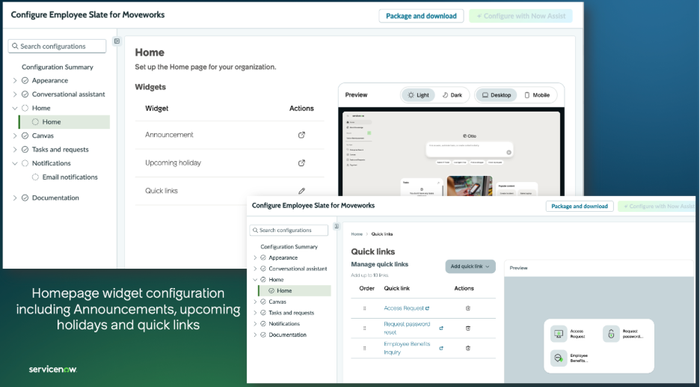The image size is (700, 387).
Task: Select Light preview mode
Action: pyautogui.click(x=418, y=95)
